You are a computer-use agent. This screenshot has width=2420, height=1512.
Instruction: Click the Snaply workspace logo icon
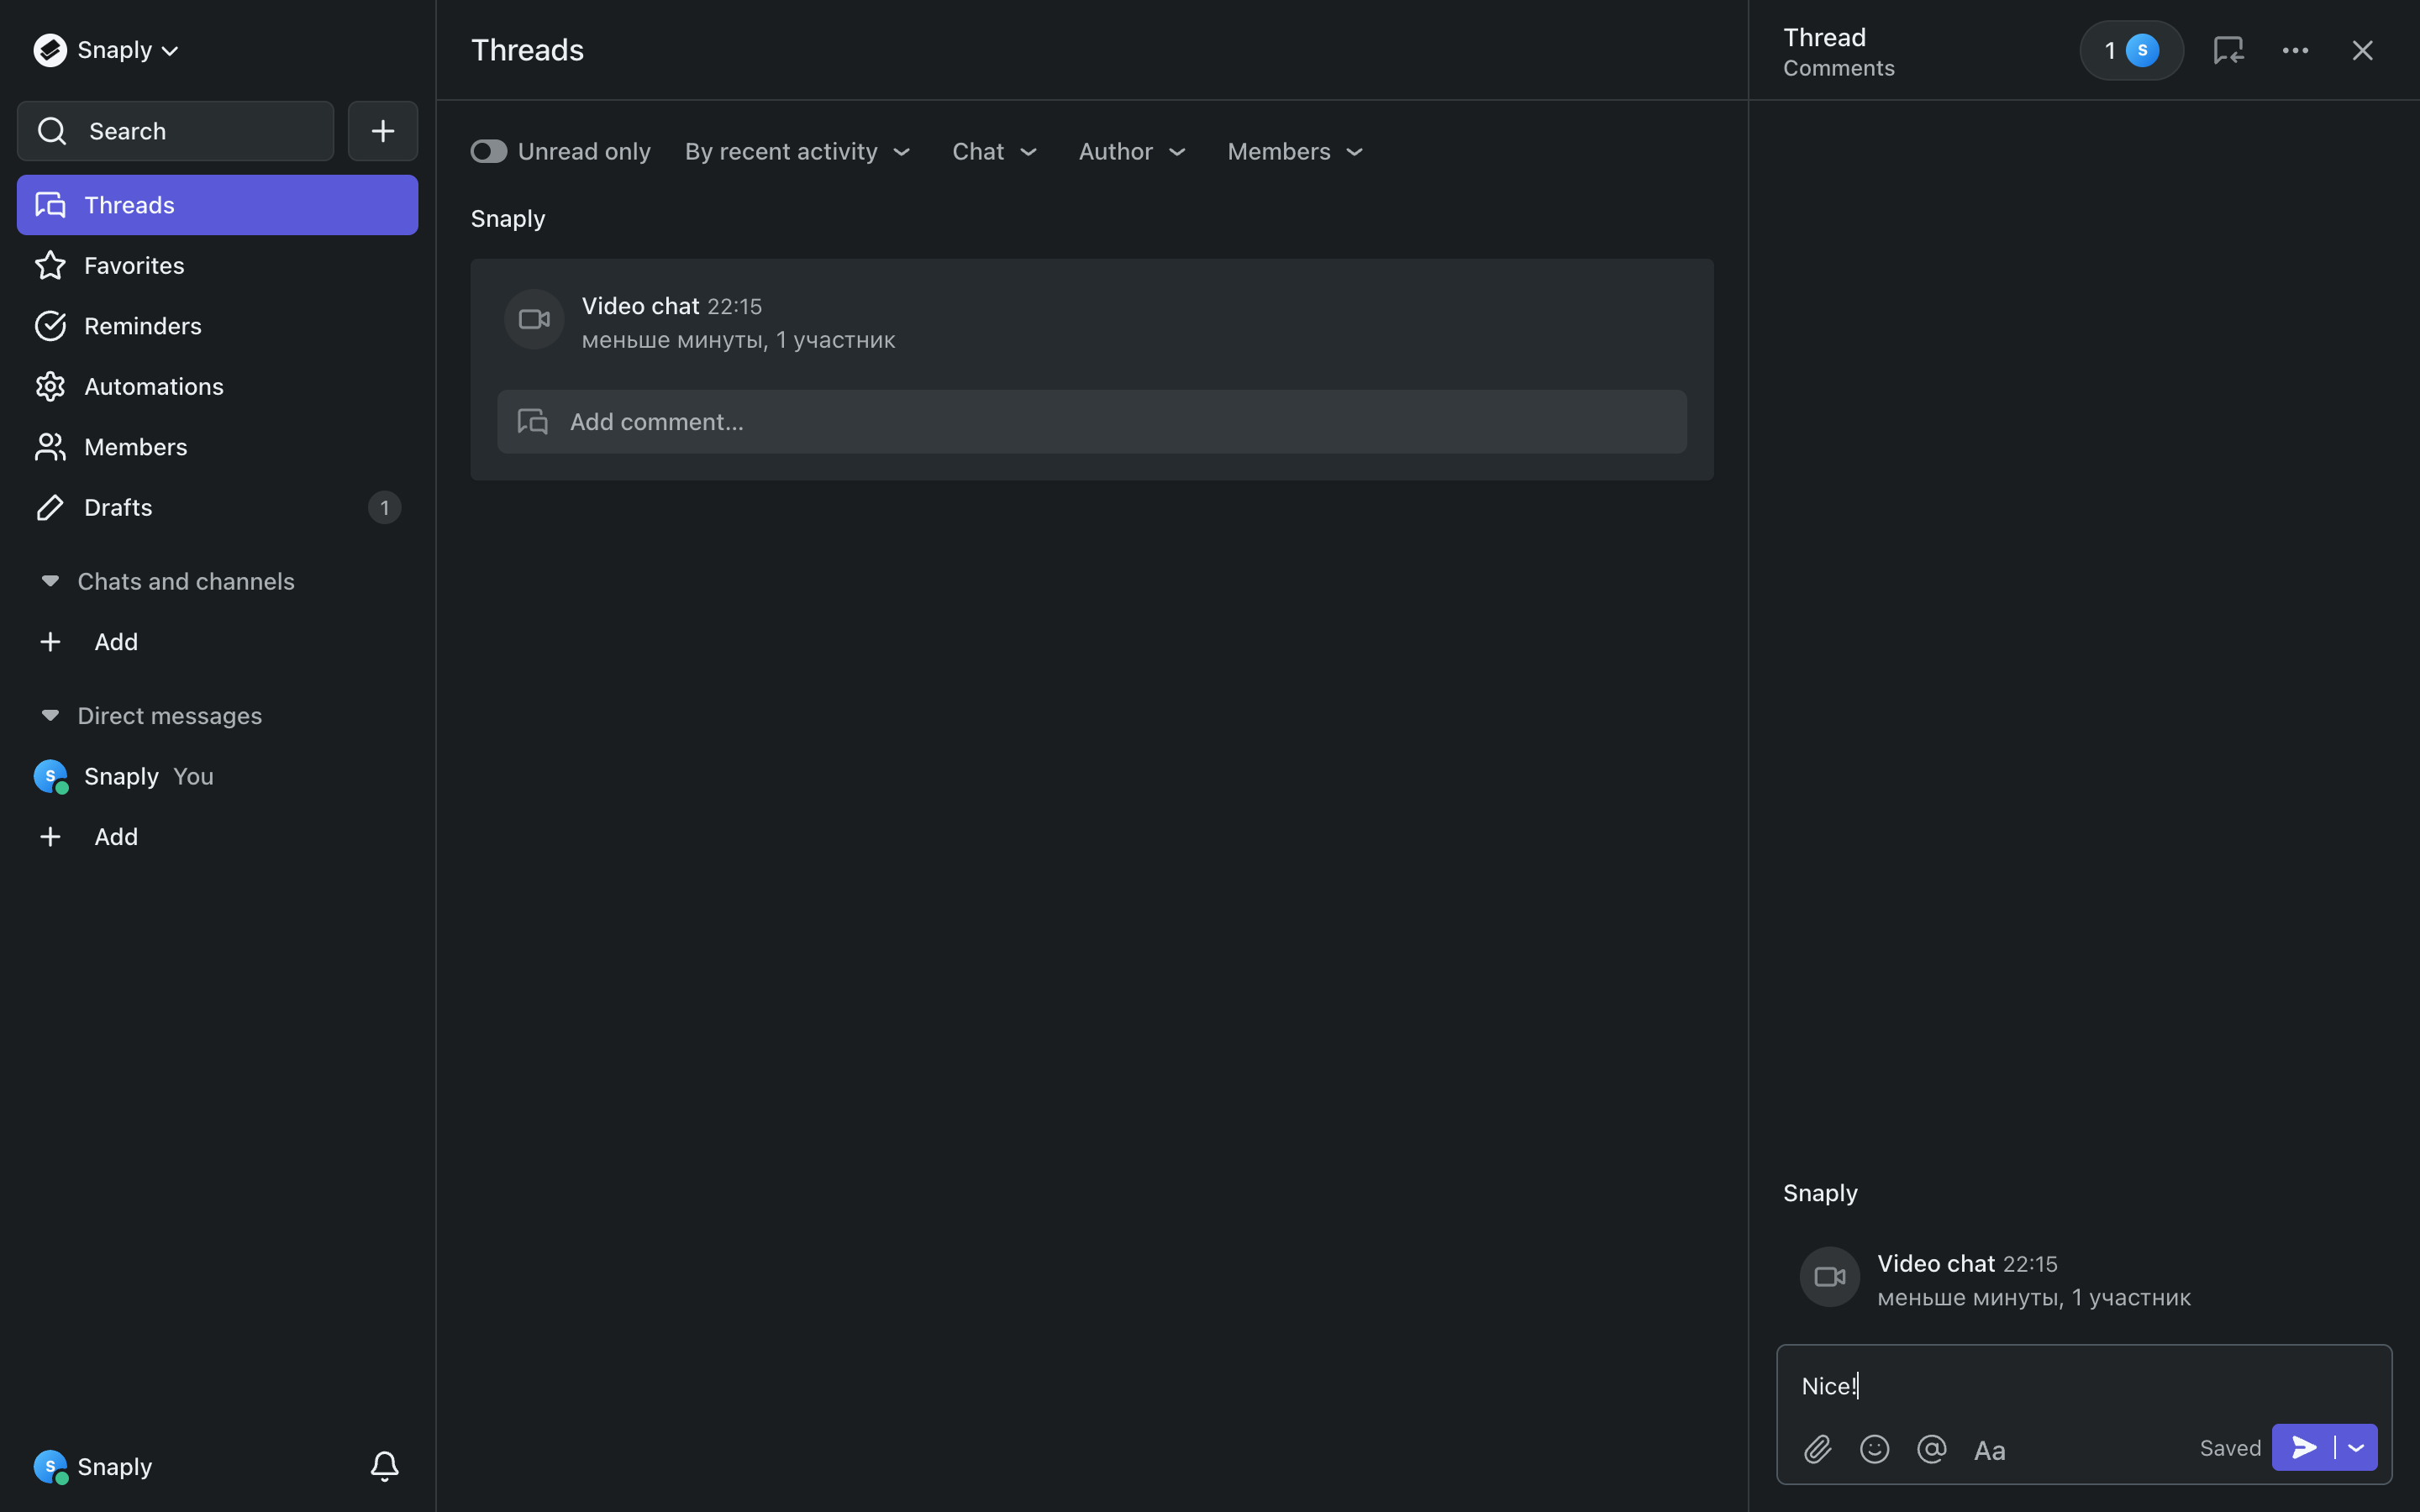50,50
